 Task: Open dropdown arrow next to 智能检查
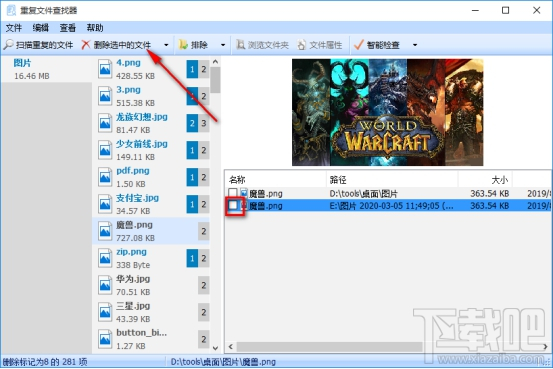(x=415, y=45)
